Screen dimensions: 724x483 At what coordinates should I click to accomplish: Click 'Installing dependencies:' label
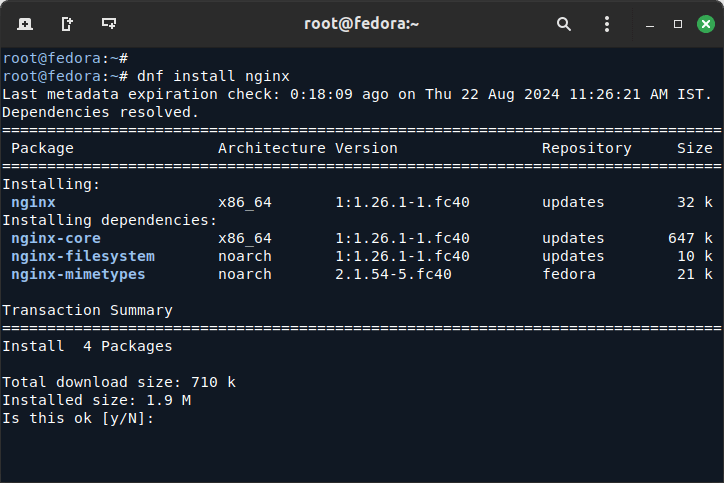(x=110, y=220)
